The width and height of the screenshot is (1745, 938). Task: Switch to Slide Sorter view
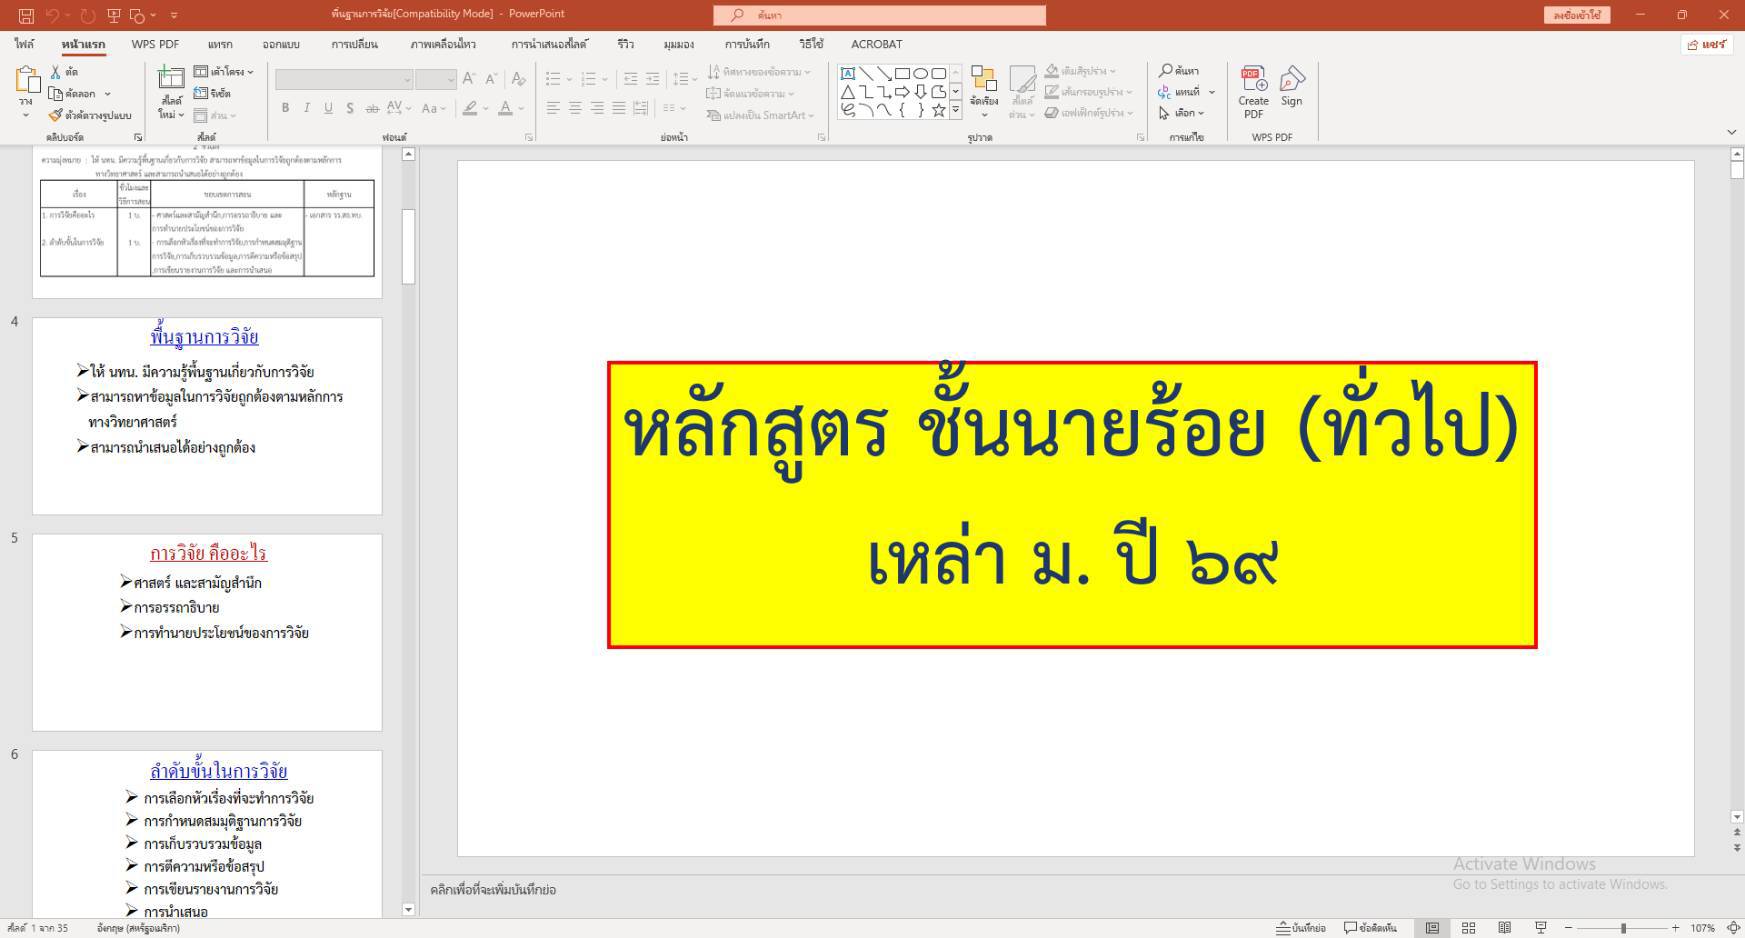[x=1468, y=928]
